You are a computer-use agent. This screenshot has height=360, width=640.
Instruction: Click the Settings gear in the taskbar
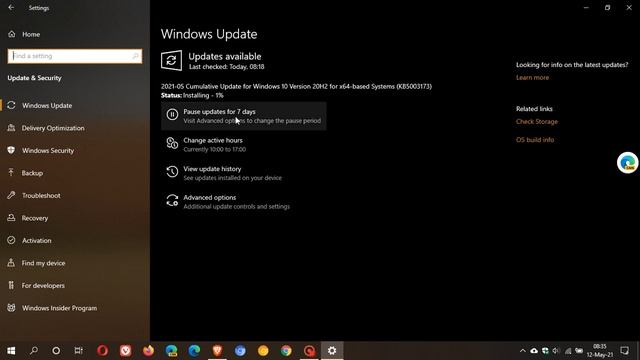coord(332,350)
